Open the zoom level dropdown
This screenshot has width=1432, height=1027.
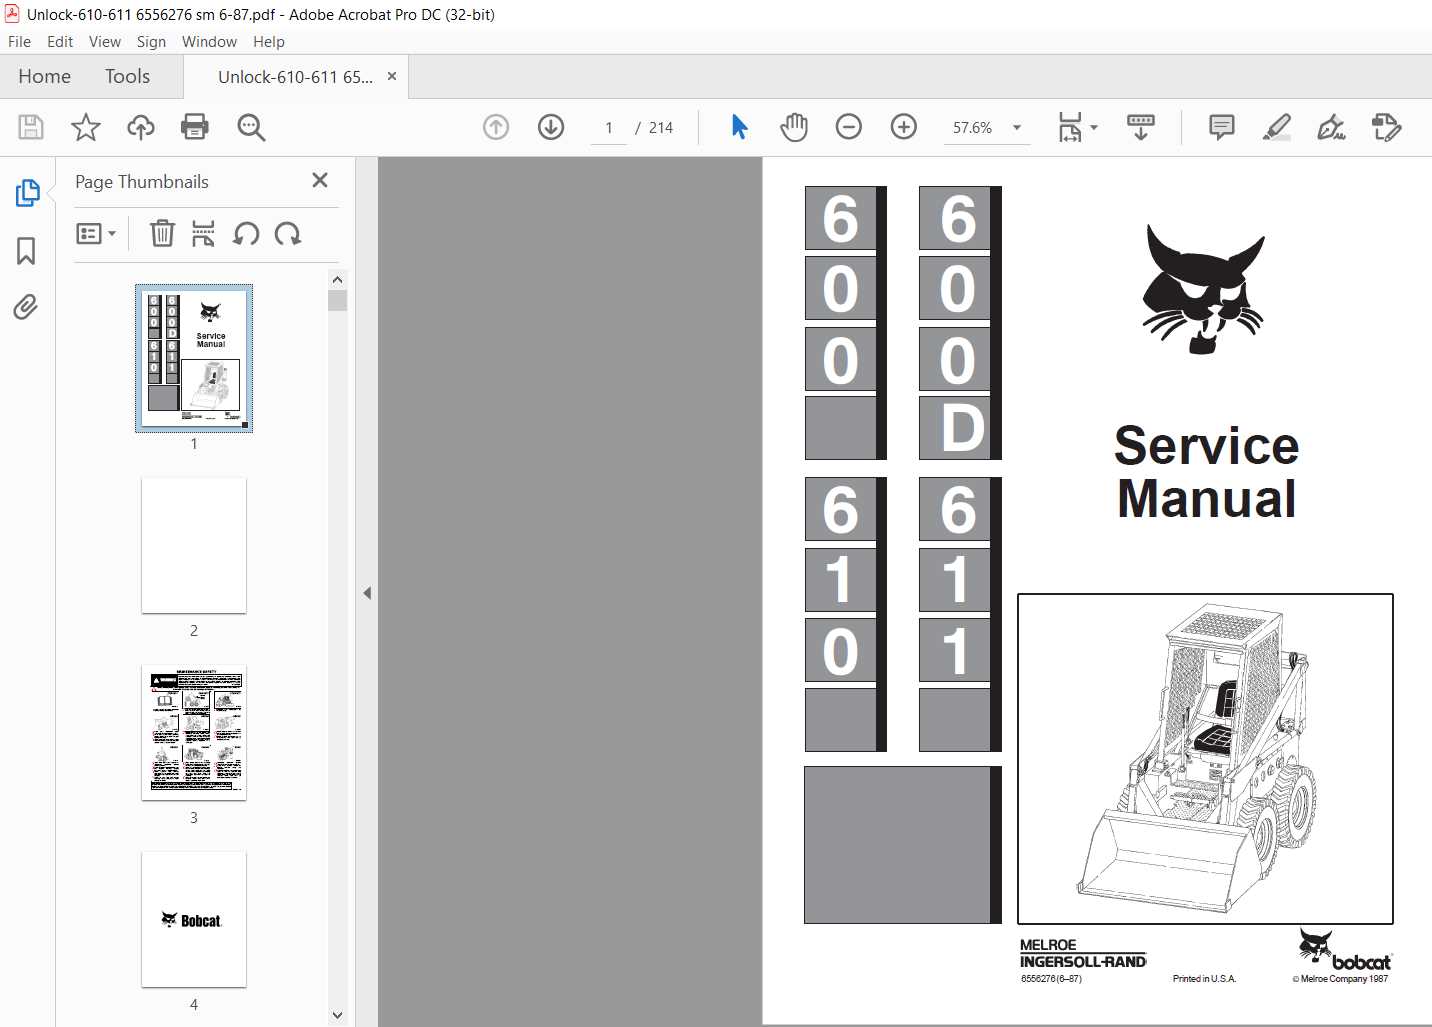coord(1017,127)
